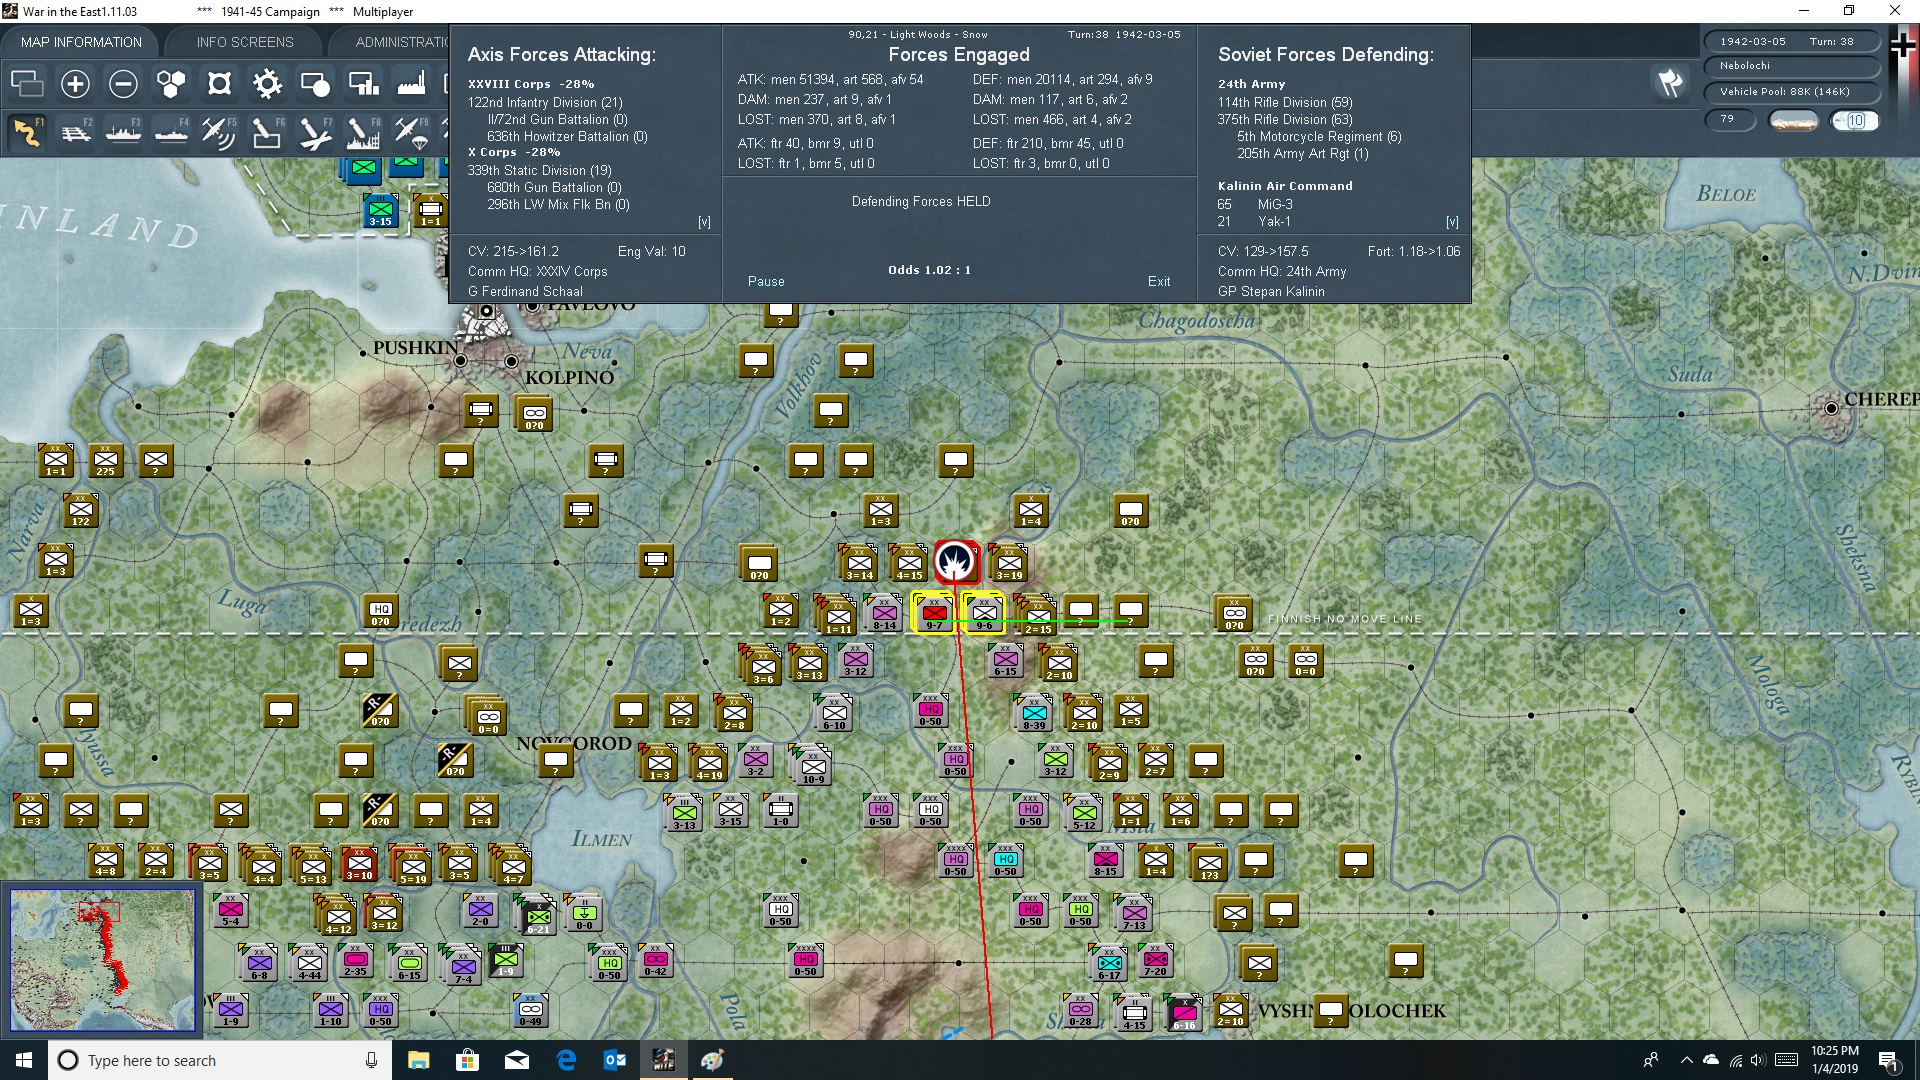The height and width of the screenshot is (1080, 1920).
Task: Expand the Soviet forces detail list
Action: [1452, 222]
